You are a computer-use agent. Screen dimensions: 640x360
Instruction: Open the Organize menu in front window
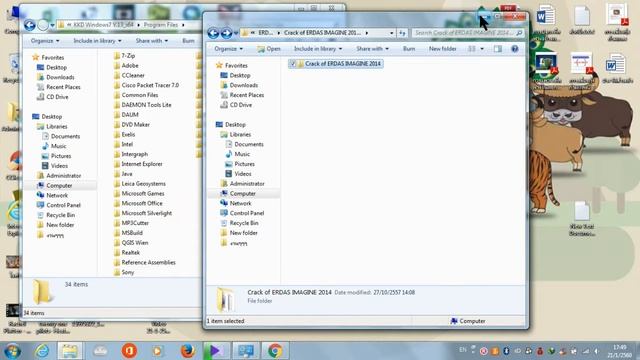228,49
